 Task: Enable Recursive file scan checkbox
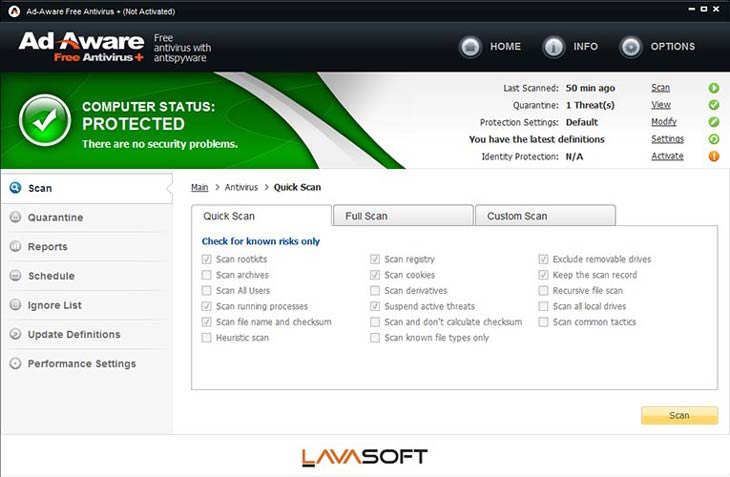tap(543, 290)
